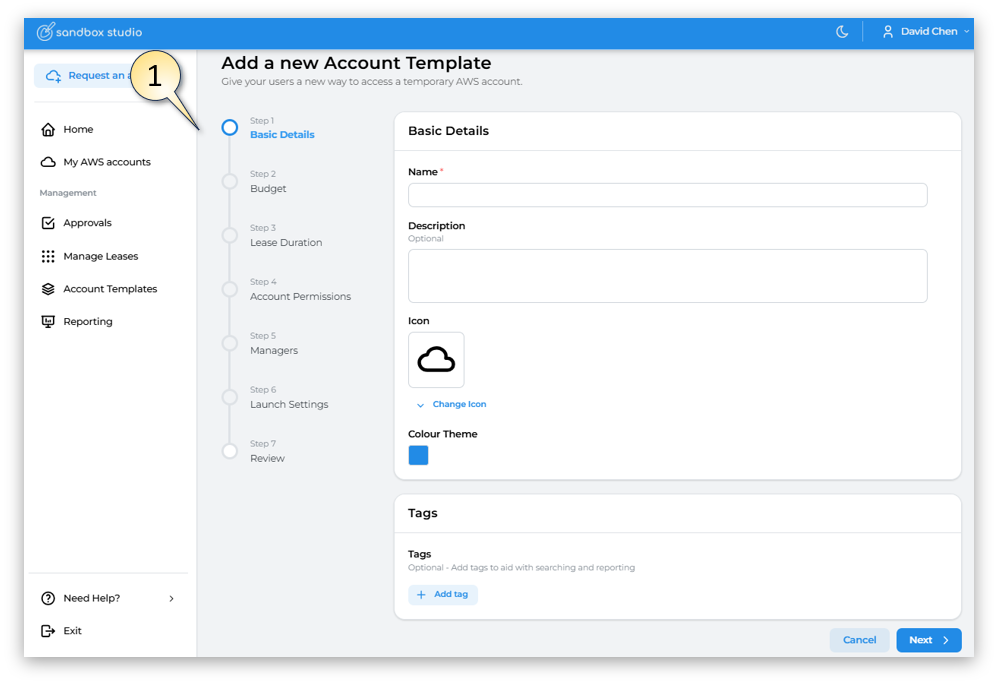1003x682 pixels.
Task: Click the Approvals checkmark icon
Action: (x=48, y=223)
